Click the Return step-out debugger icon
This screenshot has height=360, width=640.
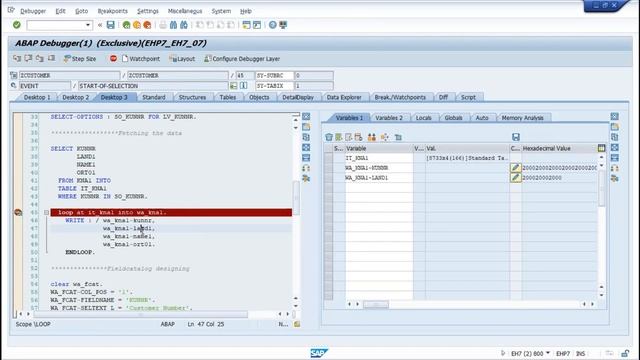pyautogui.click(x=40, y=58)
